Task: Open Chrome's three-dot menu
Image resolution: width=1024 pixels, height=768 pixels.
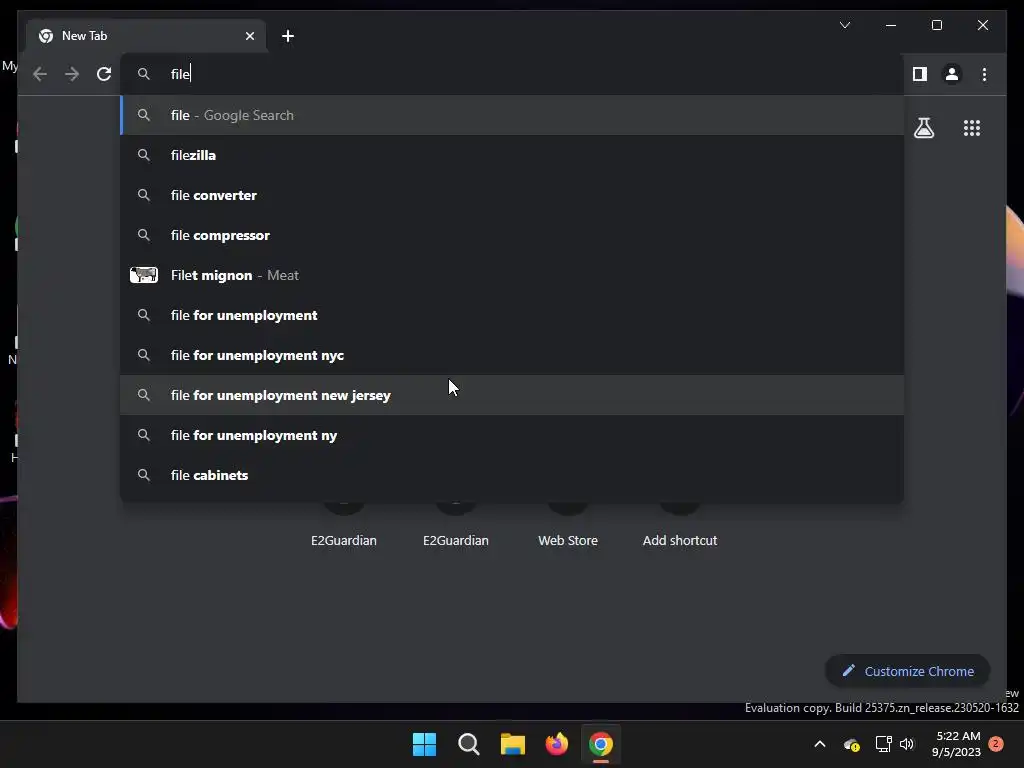Action: (984, 74)
